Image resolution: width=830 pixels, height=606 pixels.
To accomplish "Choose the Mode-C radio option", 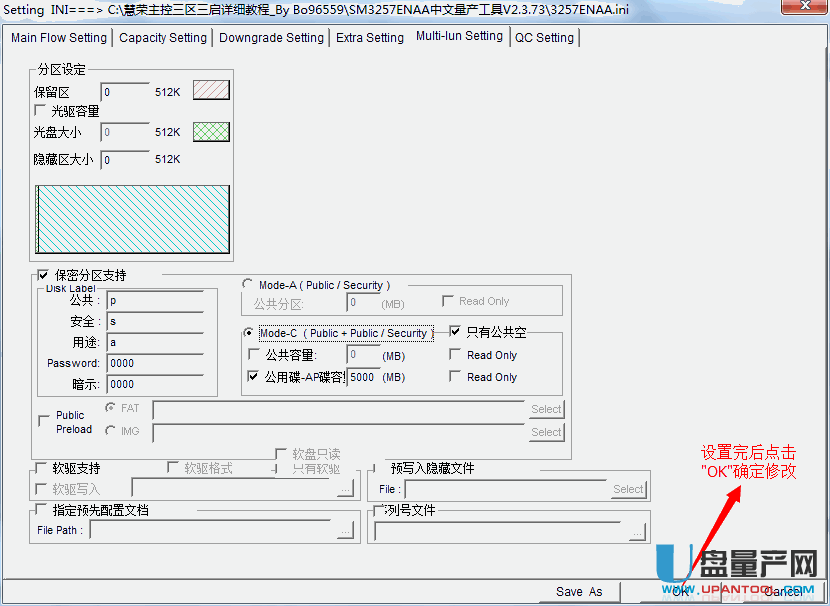I will click(250, 333).
